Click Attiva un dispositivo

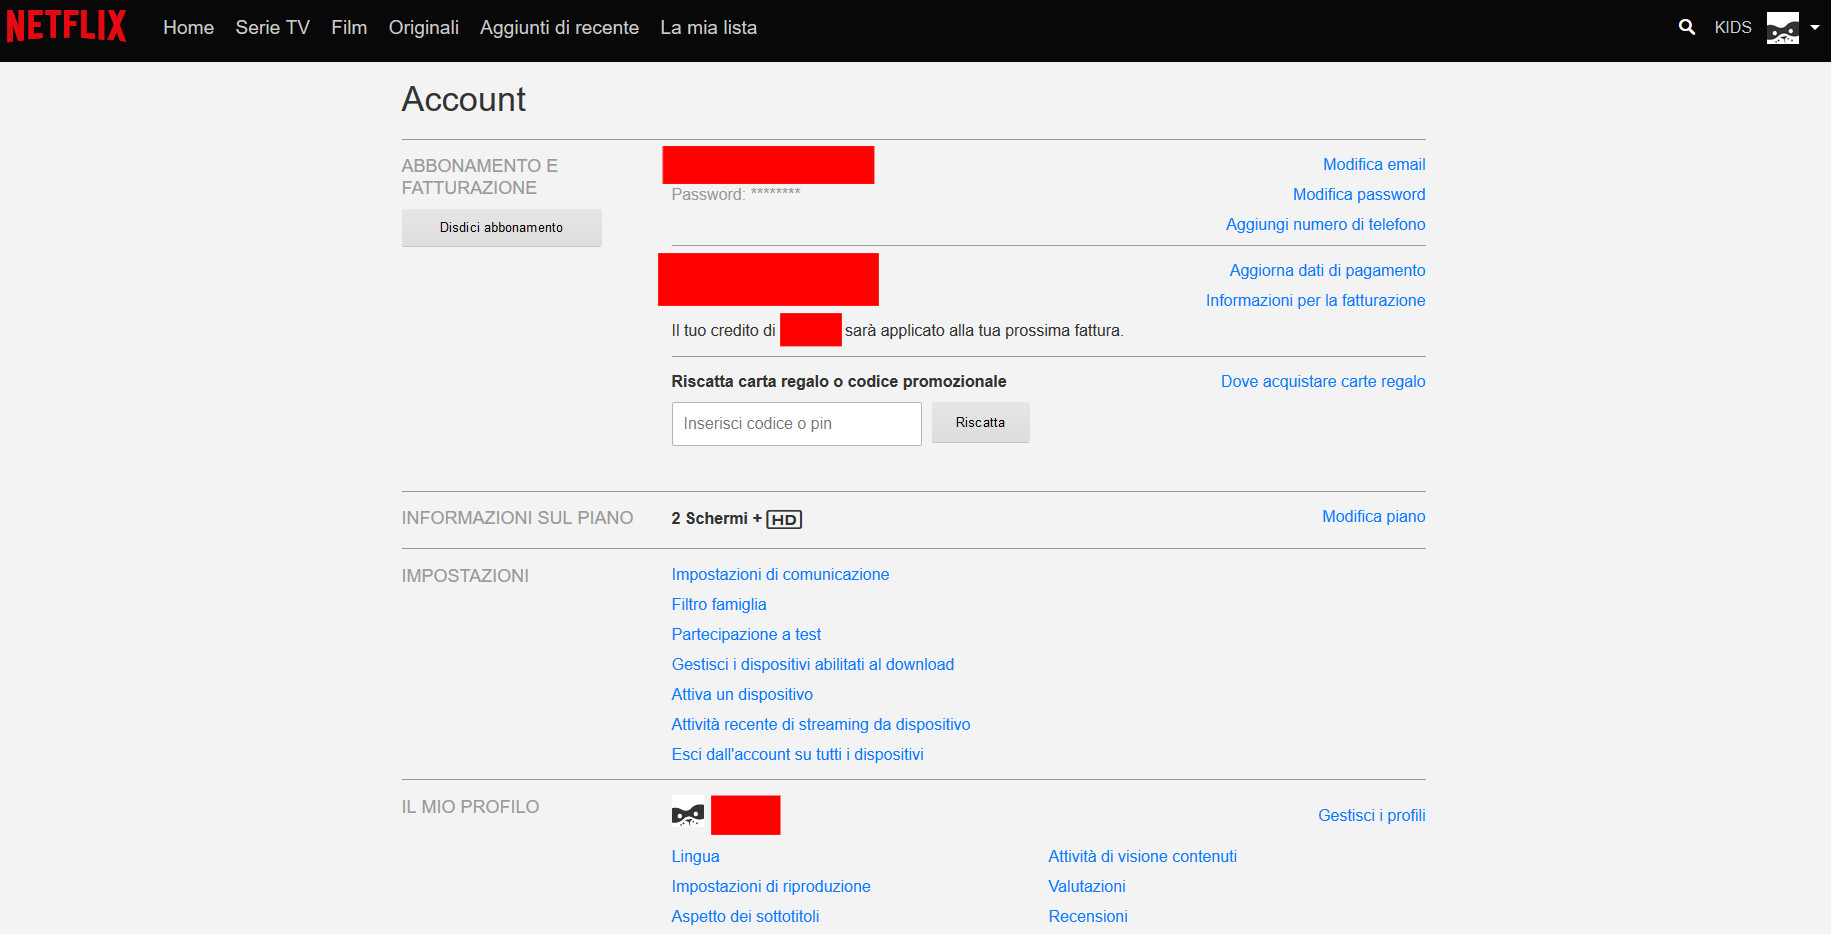(742, 694)
